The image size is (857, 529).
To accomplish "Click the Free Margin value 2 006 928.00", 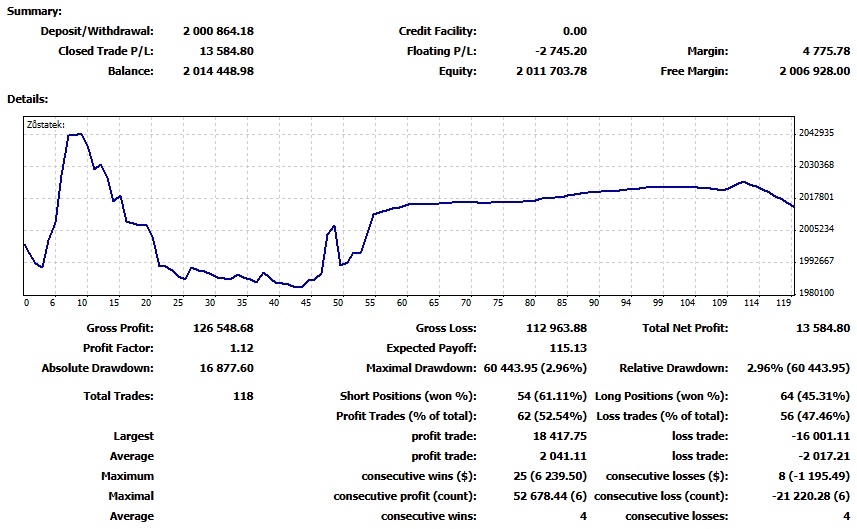I will click(x=814, y=71).
